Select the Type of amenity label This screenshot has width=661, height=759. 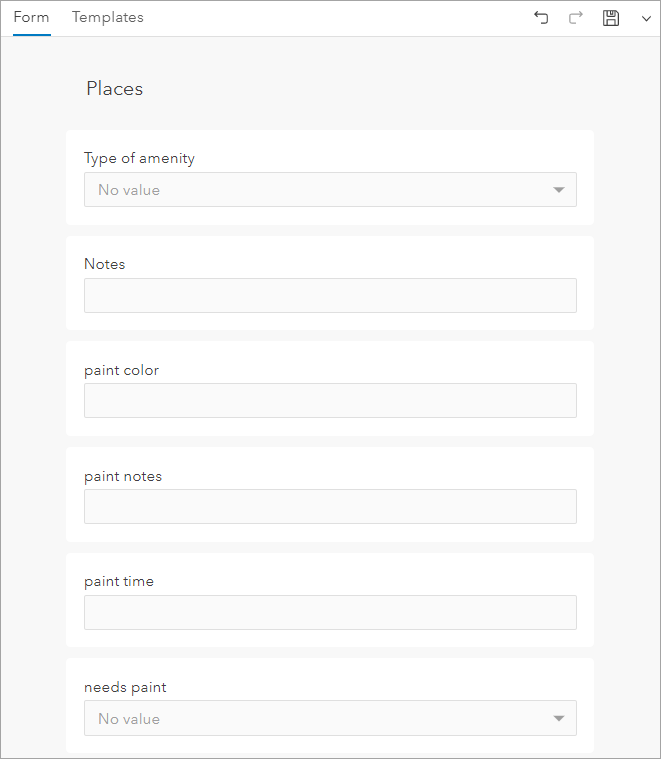coord(139,158)
